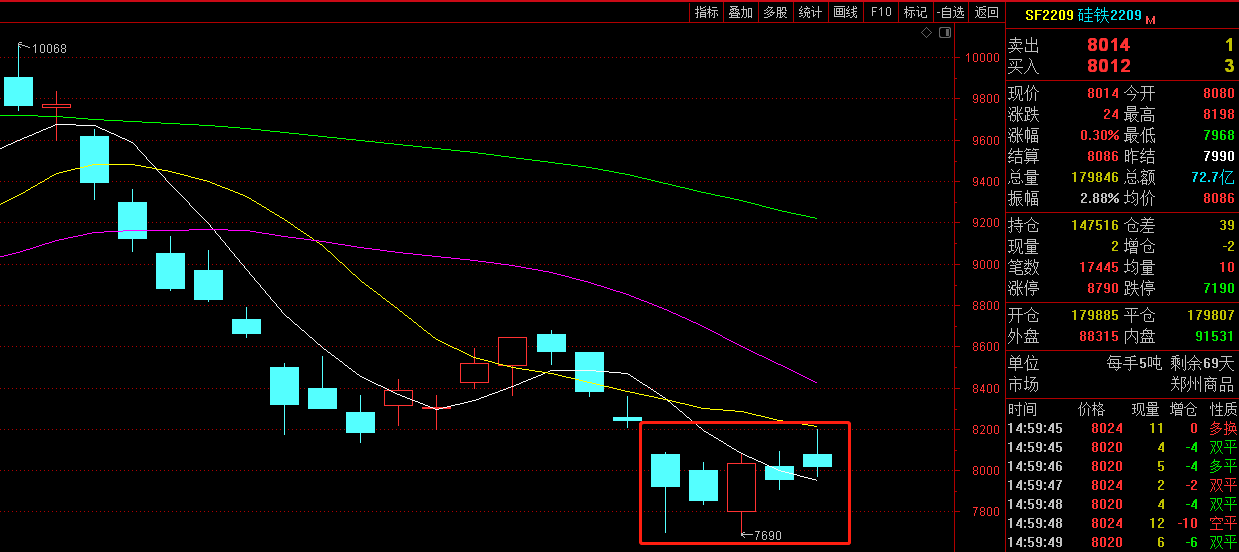
Task: Click the 10068 high price label
Action: point(49,49)
